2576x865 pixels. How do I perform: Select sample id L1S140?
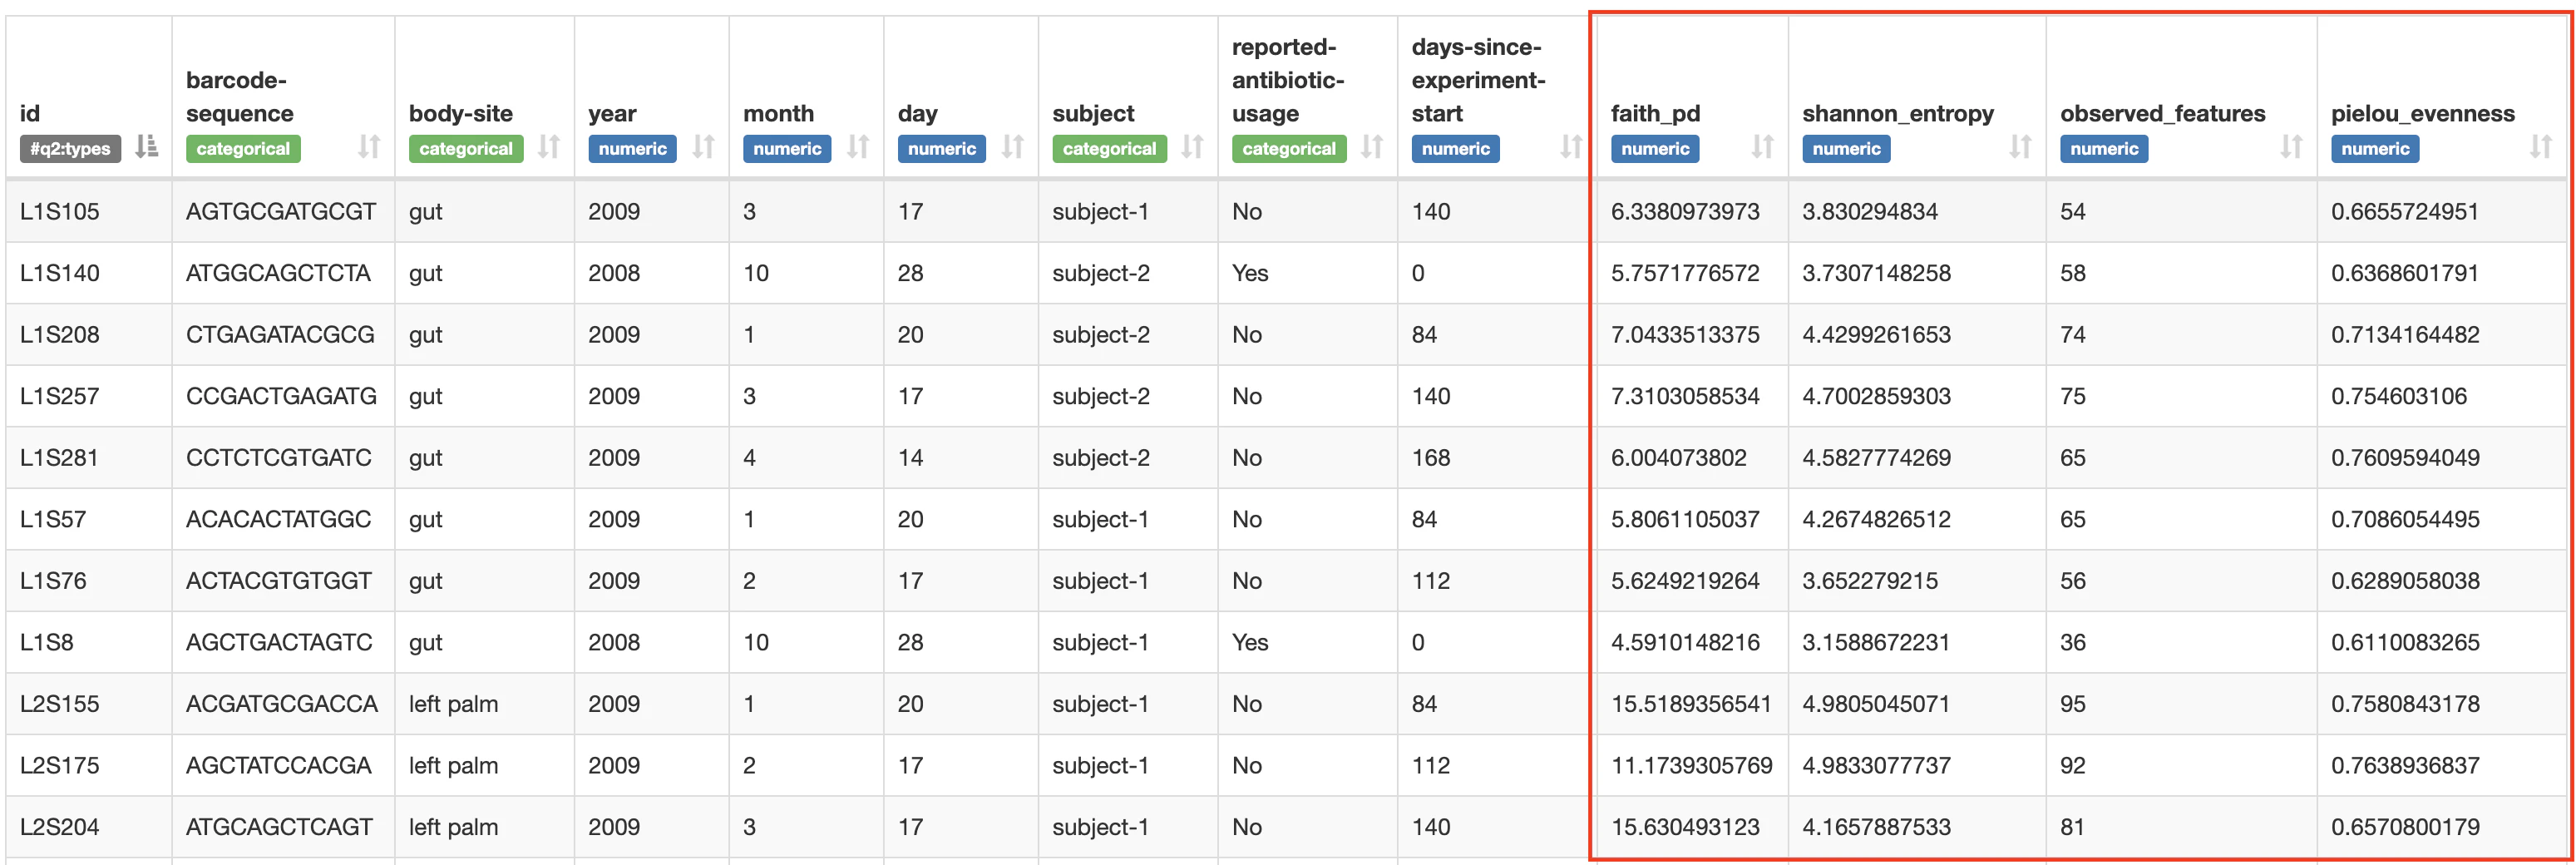pyautogui.click(x=60, y=273)
